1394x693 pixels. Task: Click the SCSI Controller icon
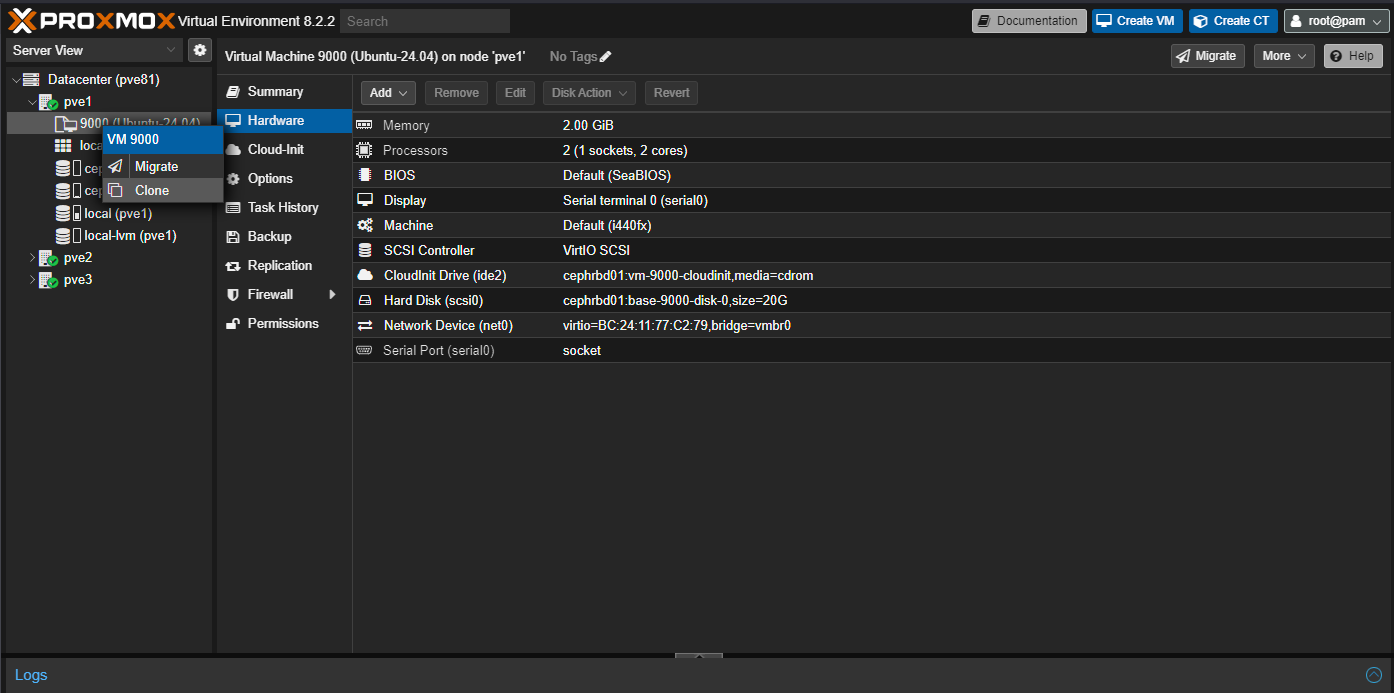coord(364,250)
